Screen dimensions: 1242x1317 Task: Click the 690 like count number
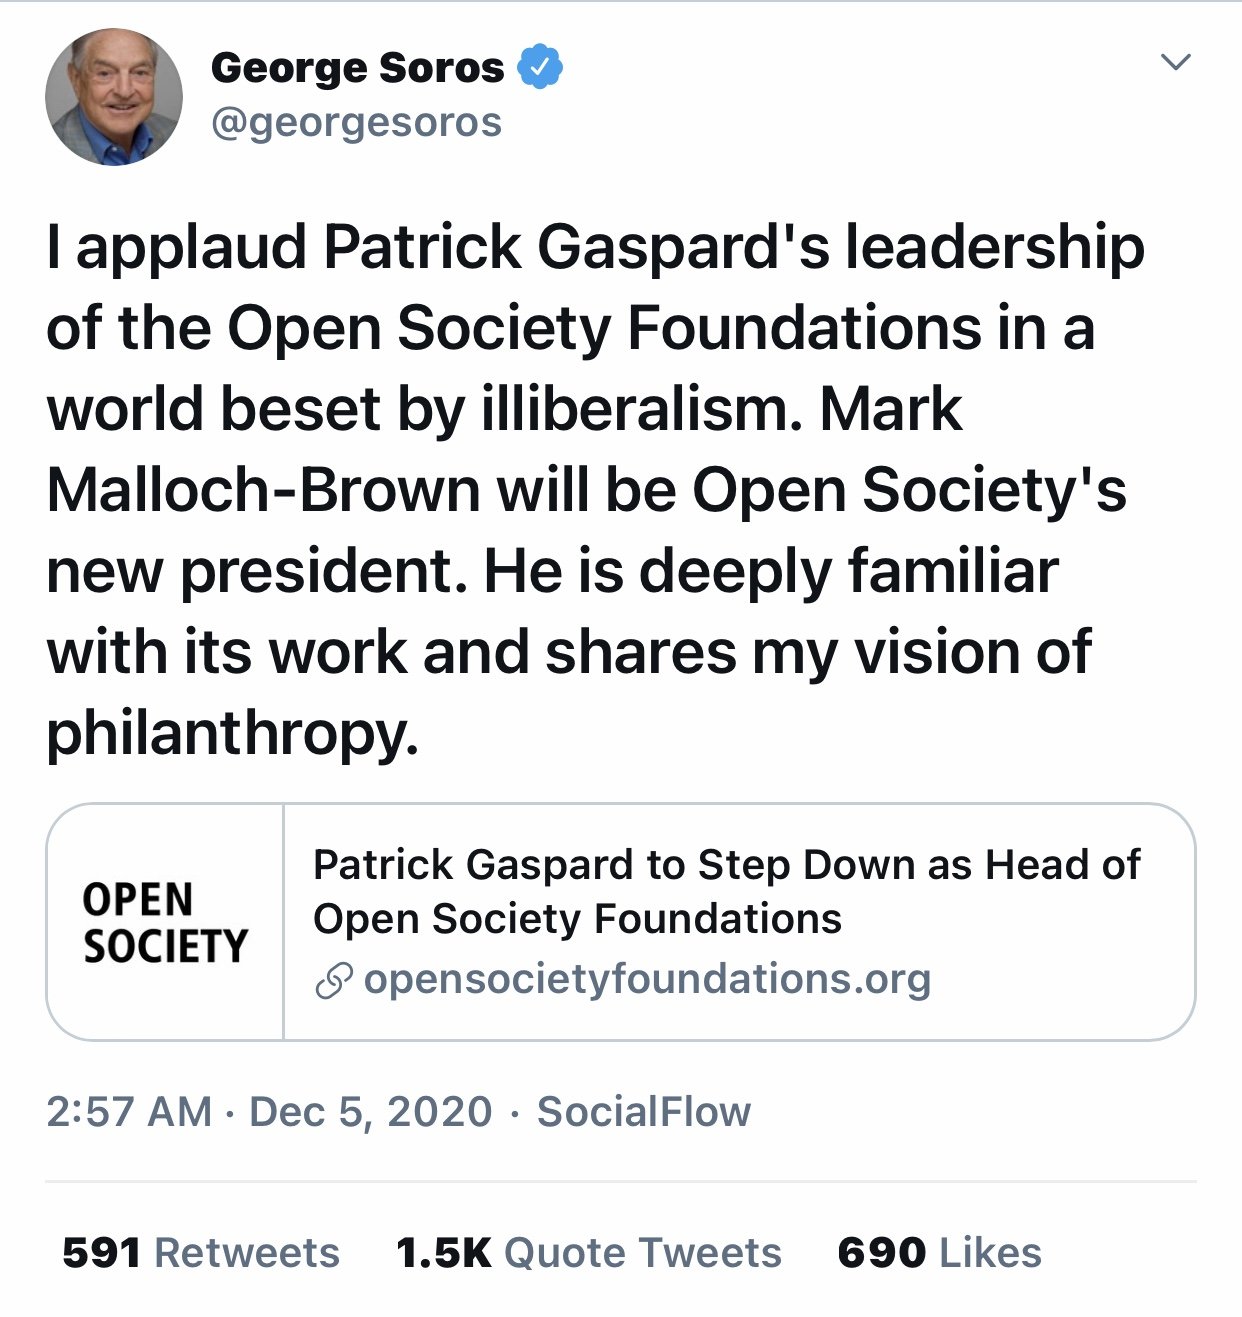(882, 1253)
